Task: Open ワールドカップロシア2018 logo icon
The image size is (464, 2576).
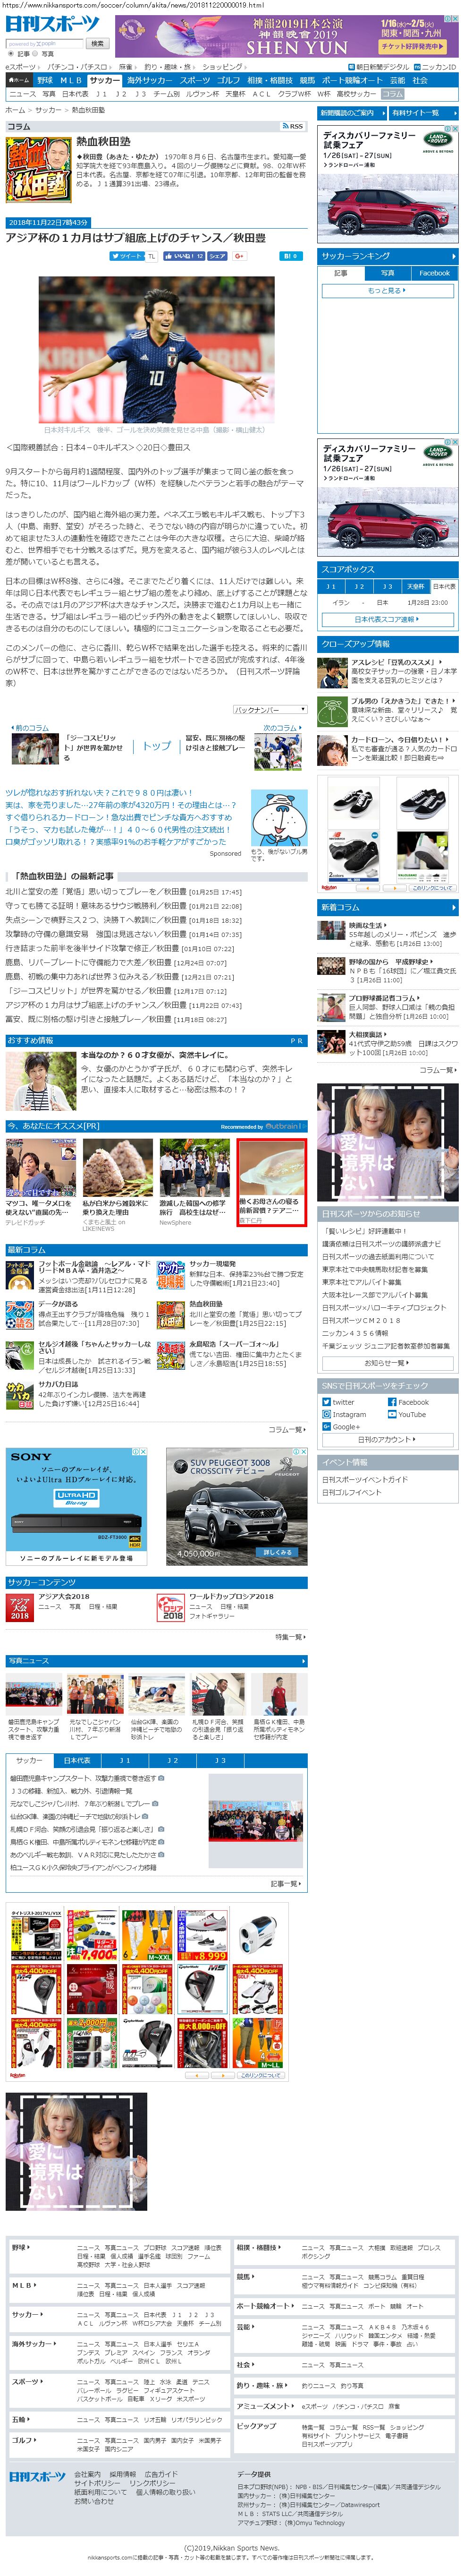Action: [171, 1607]
